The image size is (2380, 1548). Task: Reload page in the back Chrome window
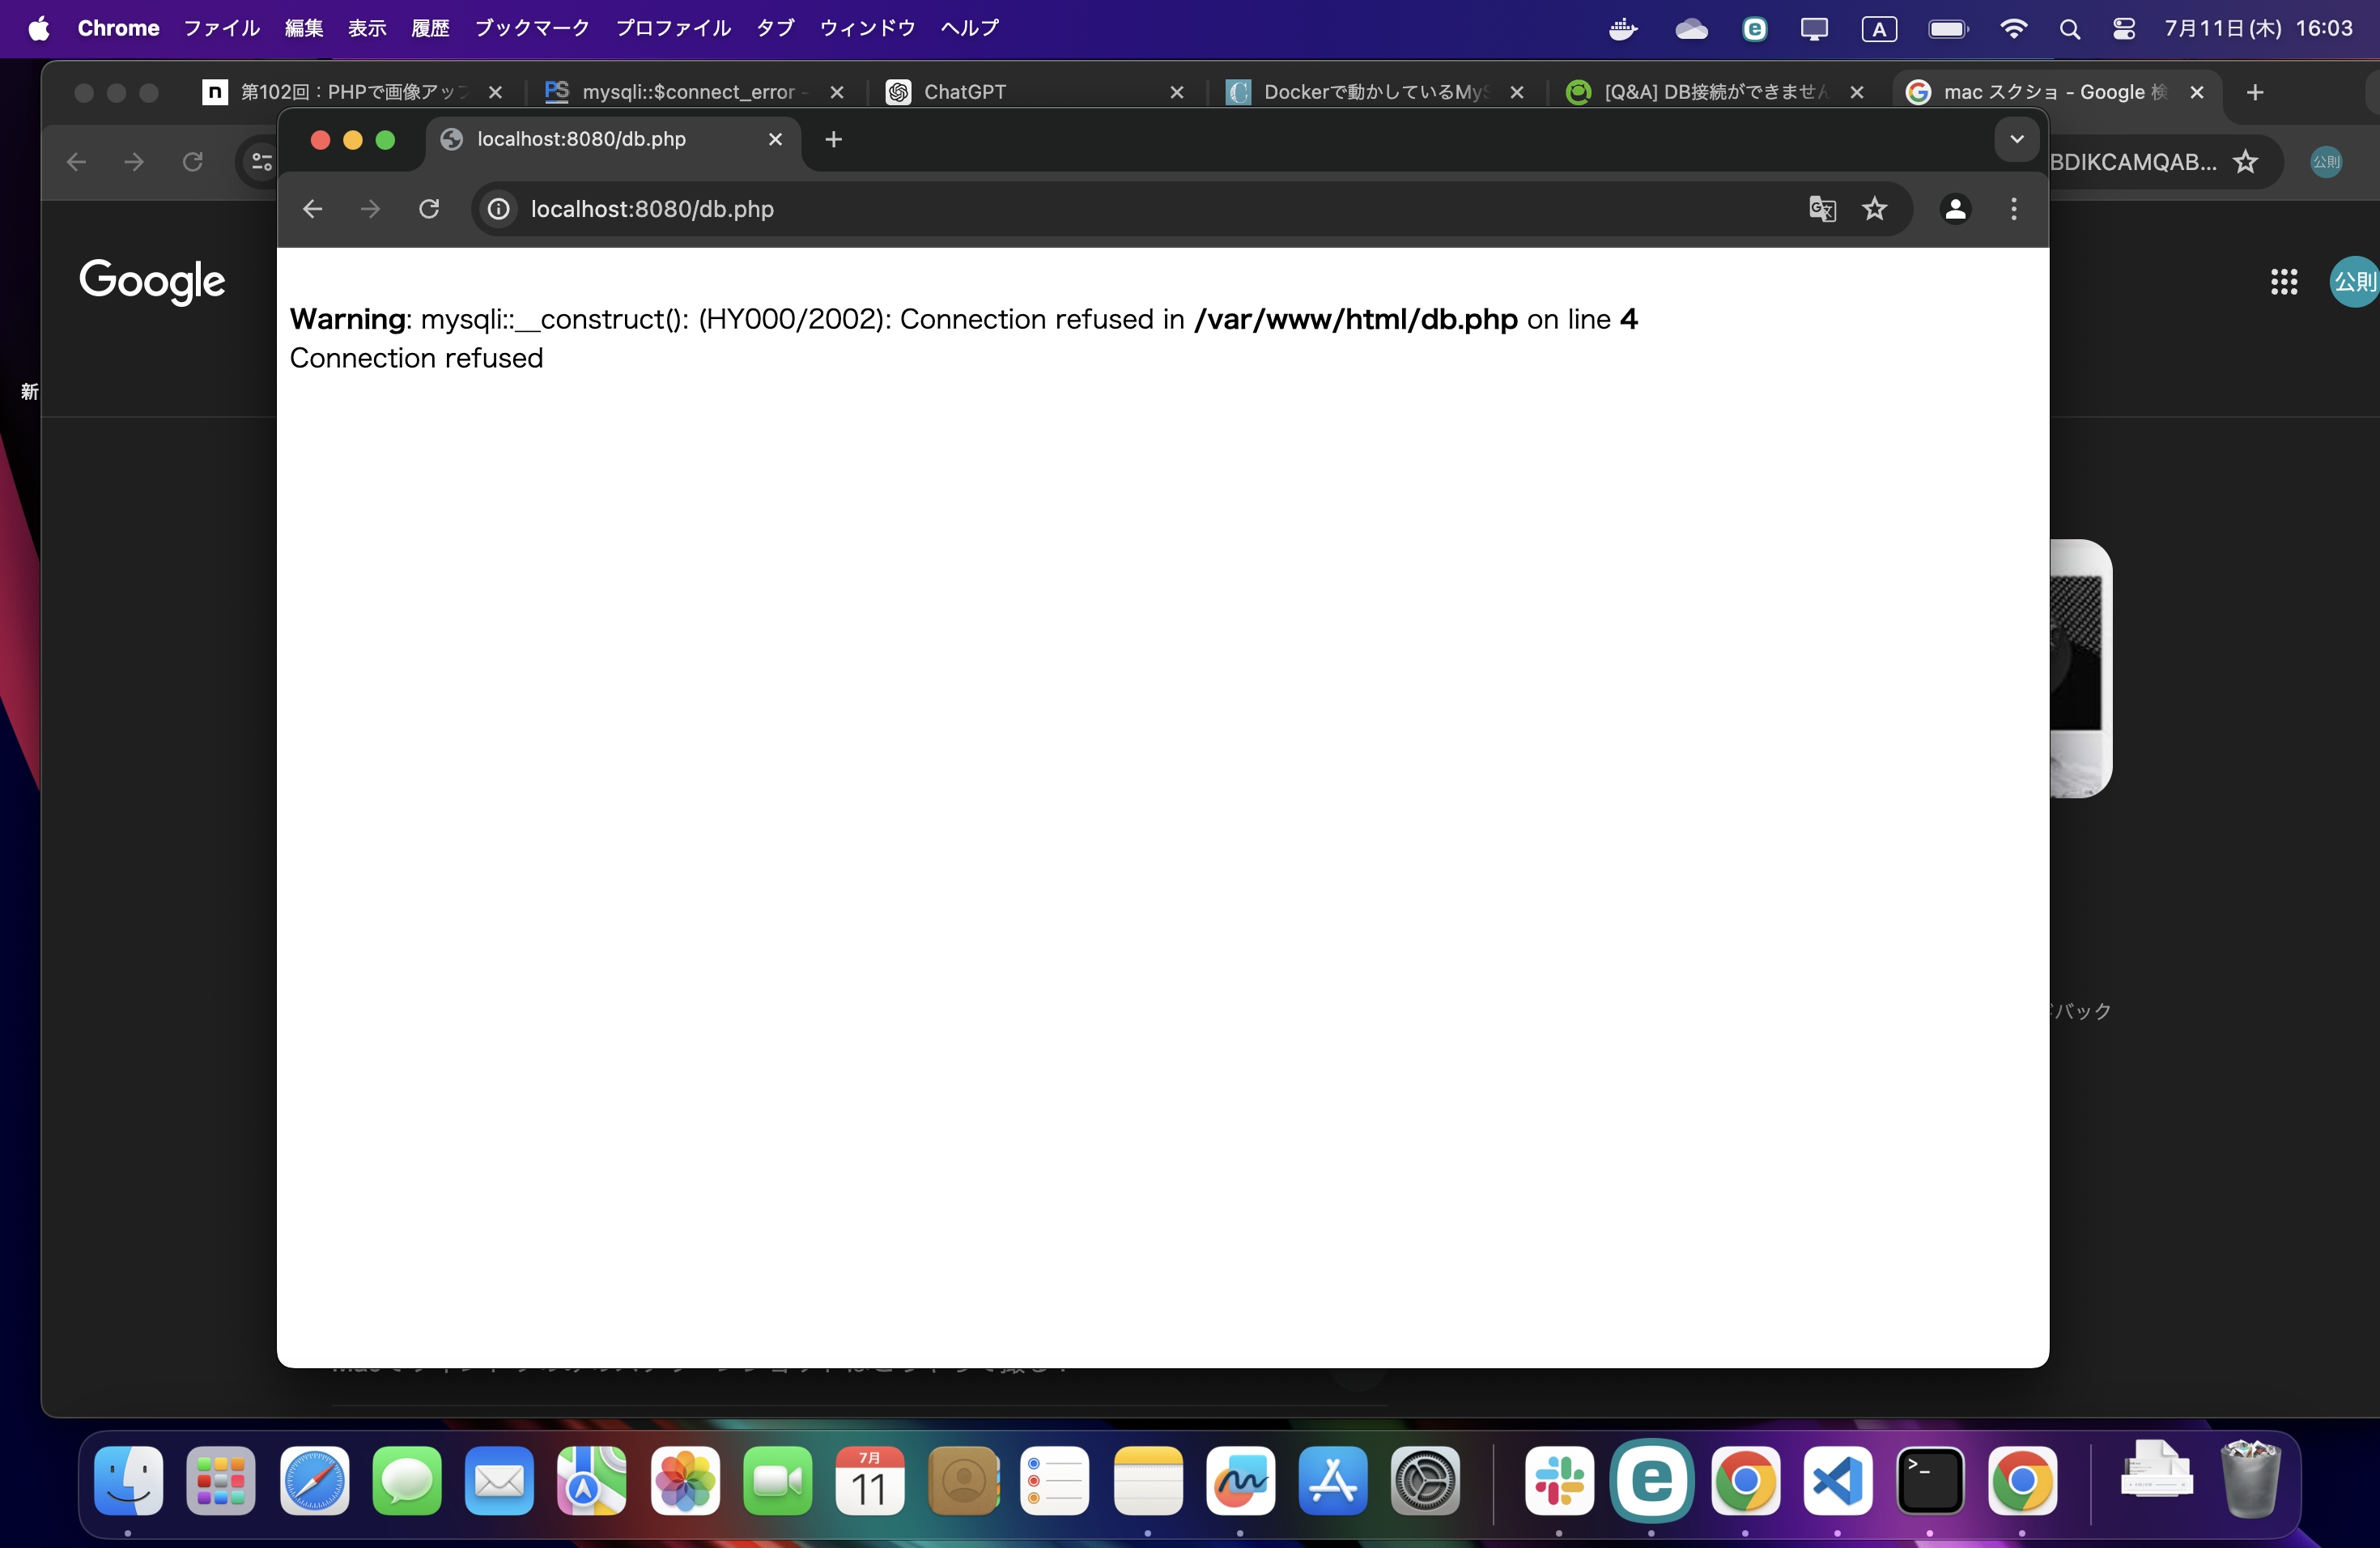(193, 162)
